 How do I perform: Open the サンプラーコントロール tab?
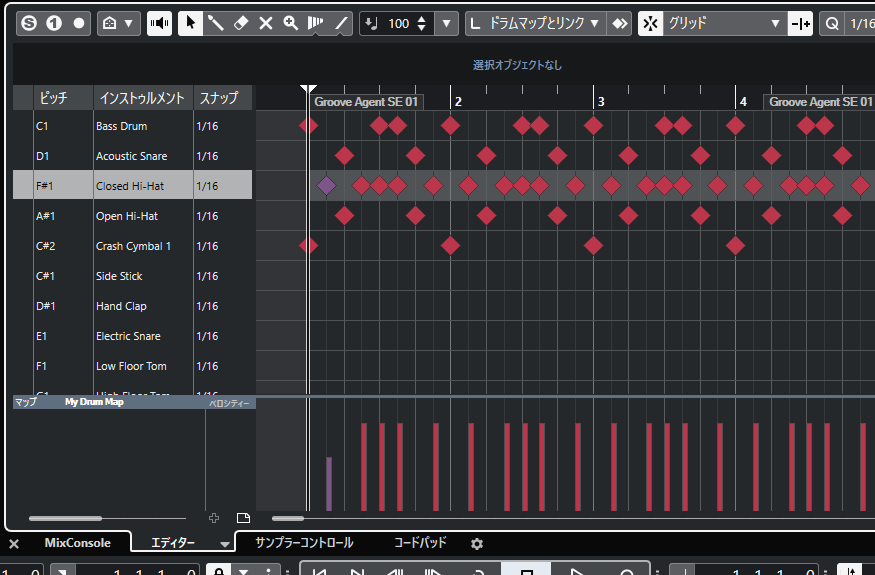pos(304,542)
